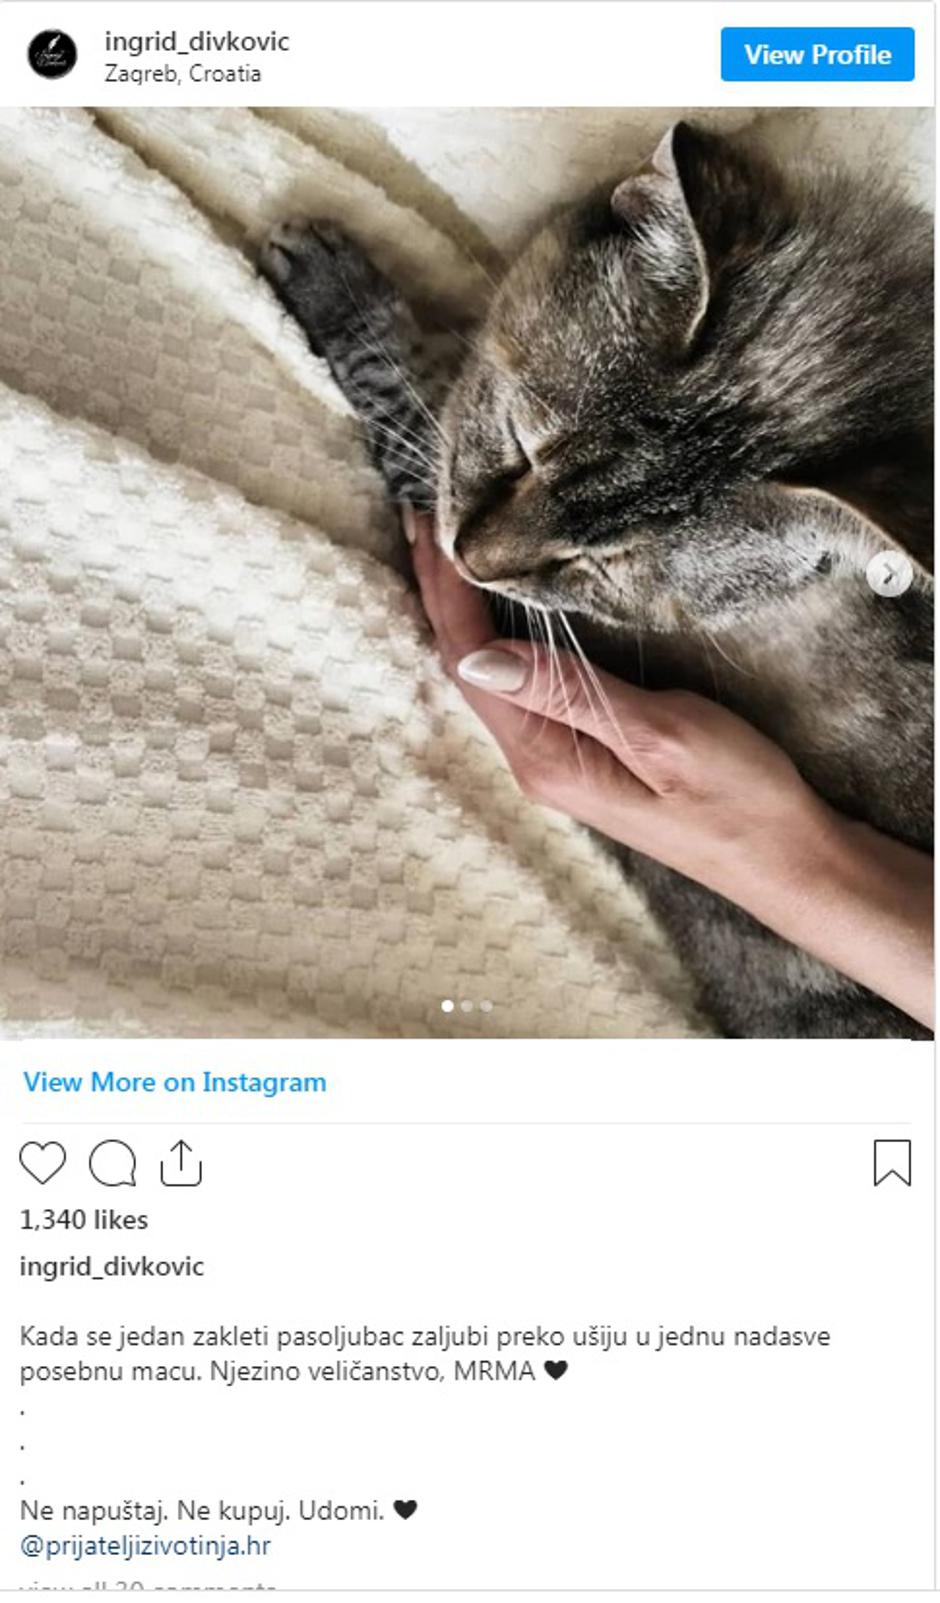Click the blue View Profile button
Screen dimensions: 940x1603
817,54
